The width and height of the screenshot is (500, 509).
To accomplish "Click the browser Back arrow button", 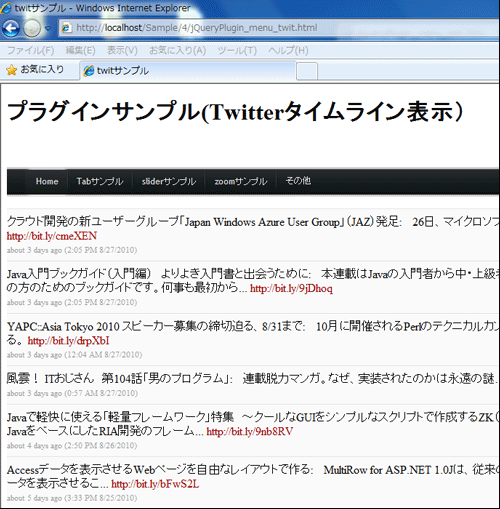I will pyautogui.click(x=11, y=28).
